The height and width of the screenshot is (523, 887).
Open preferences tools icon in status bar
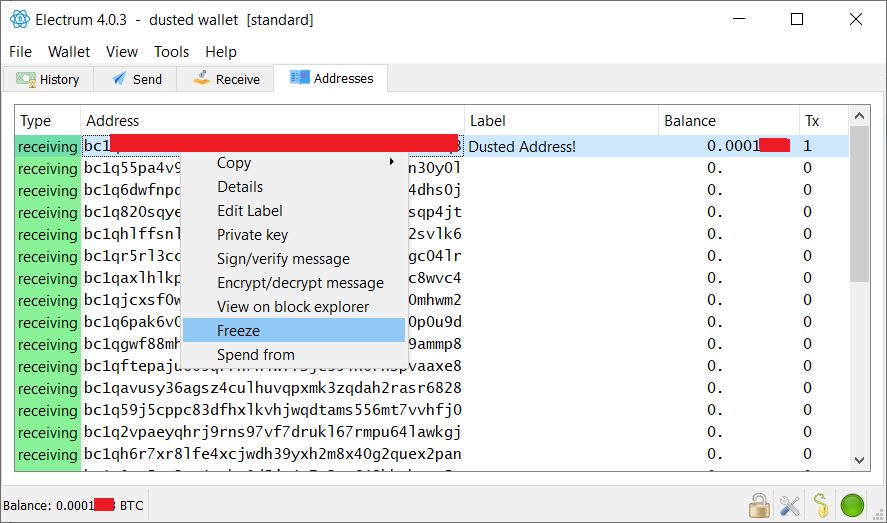(790, 505)
